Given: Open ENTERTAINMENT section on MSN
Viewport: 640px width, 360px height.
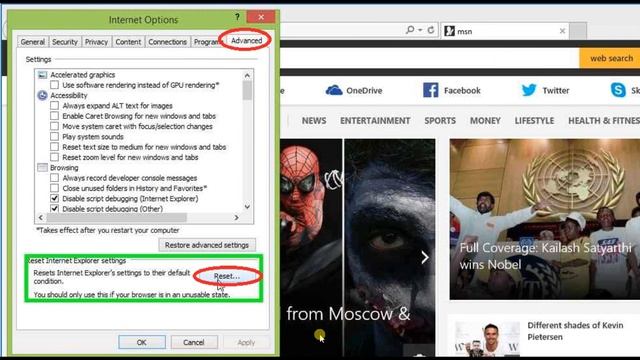Looking at the screenshot, I should pos(375,121).
